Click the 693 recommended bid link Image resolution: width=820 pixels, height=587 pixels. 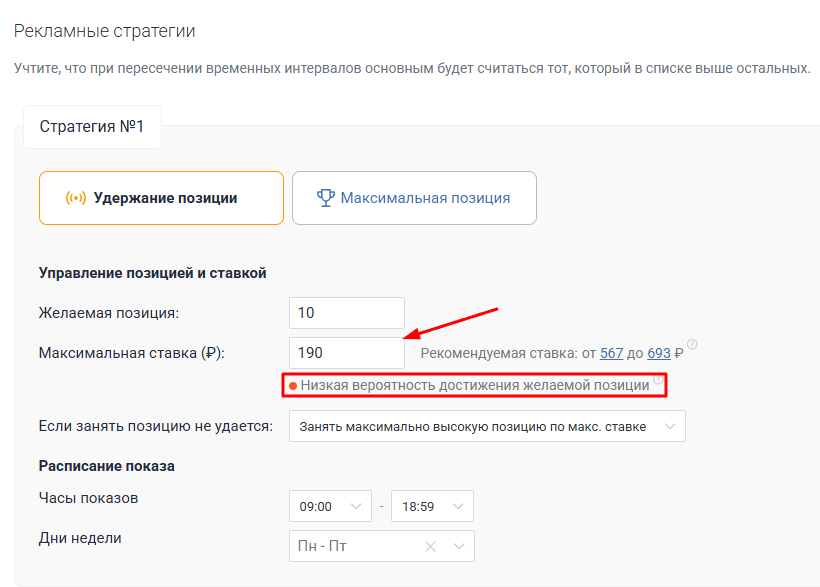659,353
